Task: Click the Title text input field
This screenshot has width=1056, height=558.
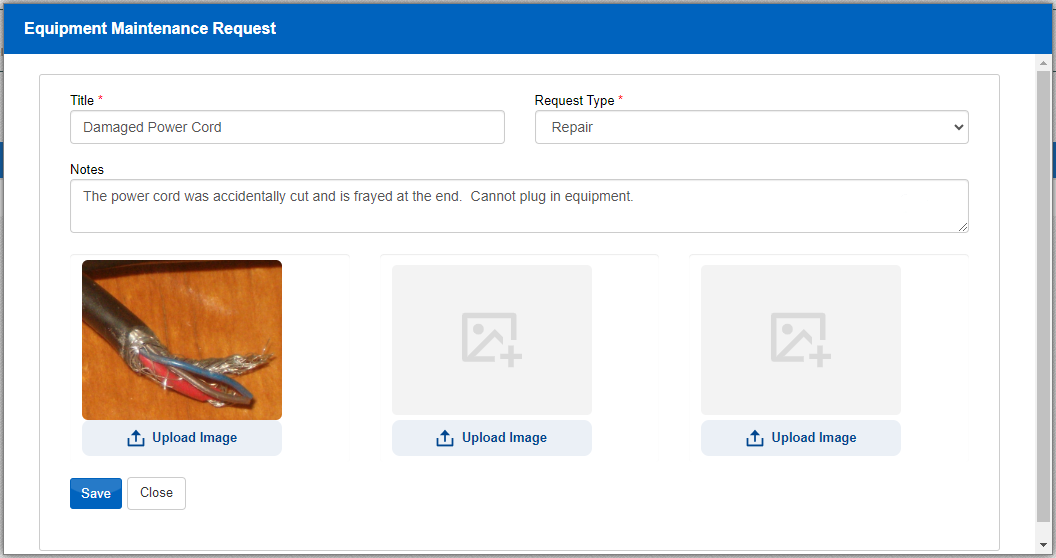Action: coord(287,127)
